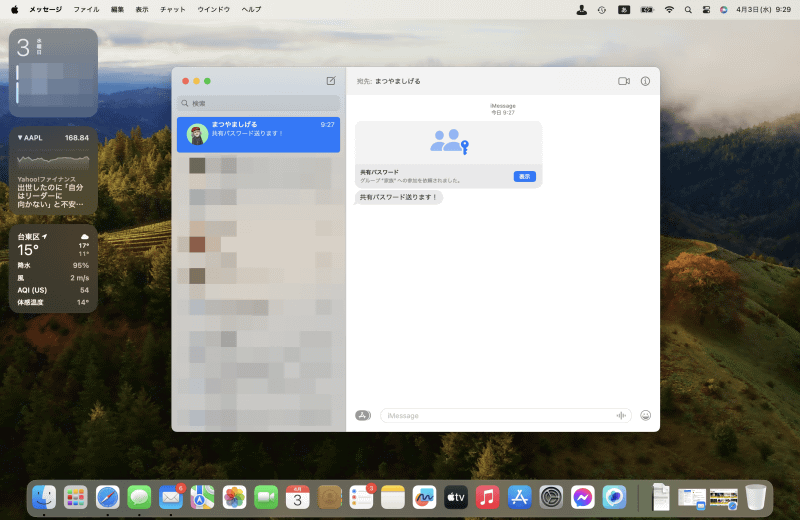Open the Japanese input source menu
800x520 pixels.
(x=624, y=10)
